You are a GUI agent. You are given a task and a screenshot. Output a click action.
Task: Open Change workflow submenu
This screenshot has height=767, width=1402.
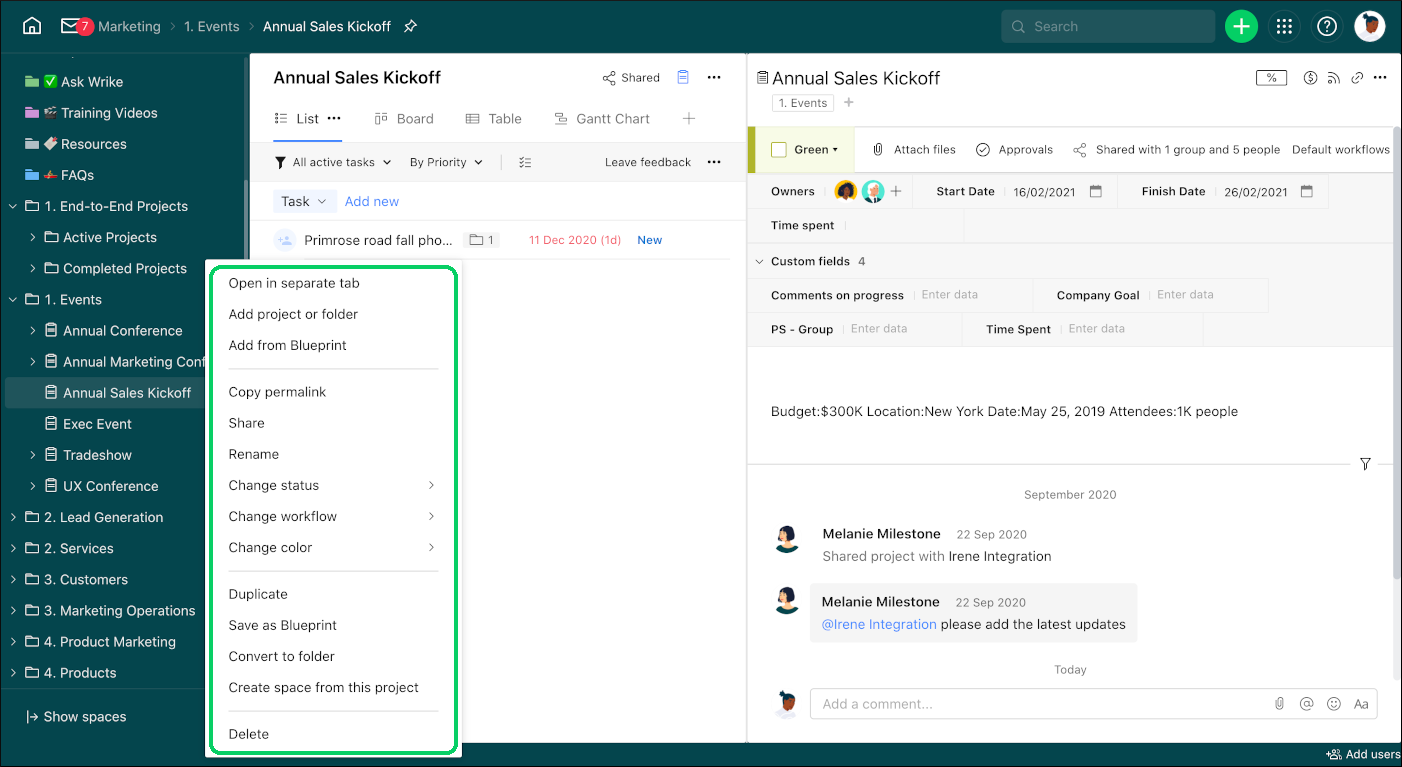coord(333,516)
